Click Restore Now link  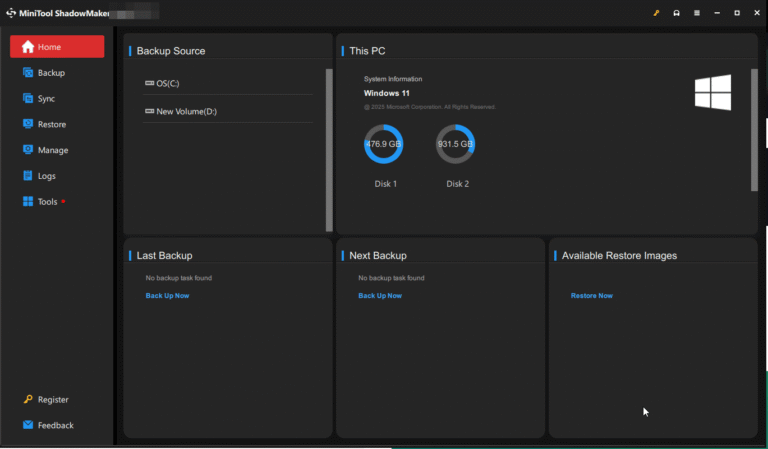592,296
